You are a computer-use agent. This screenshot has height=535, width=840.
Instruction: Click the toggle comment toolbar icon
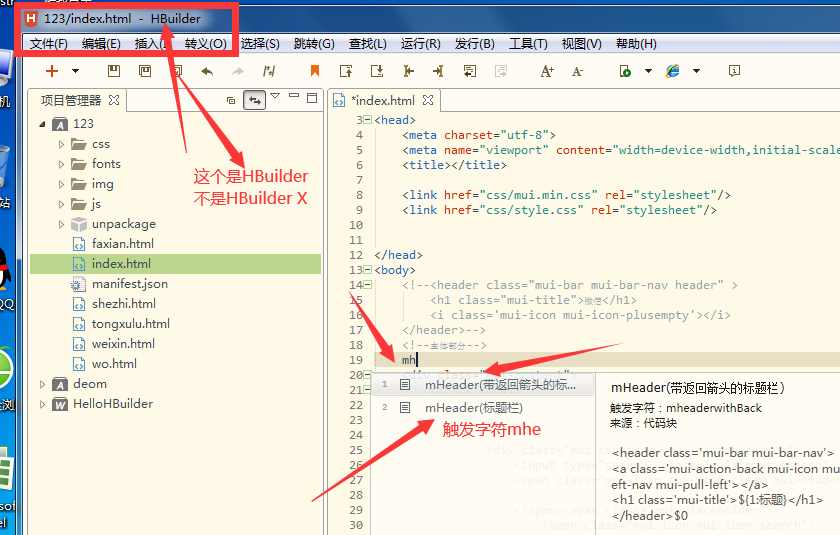pyautogui.click(x=269, y=71)
